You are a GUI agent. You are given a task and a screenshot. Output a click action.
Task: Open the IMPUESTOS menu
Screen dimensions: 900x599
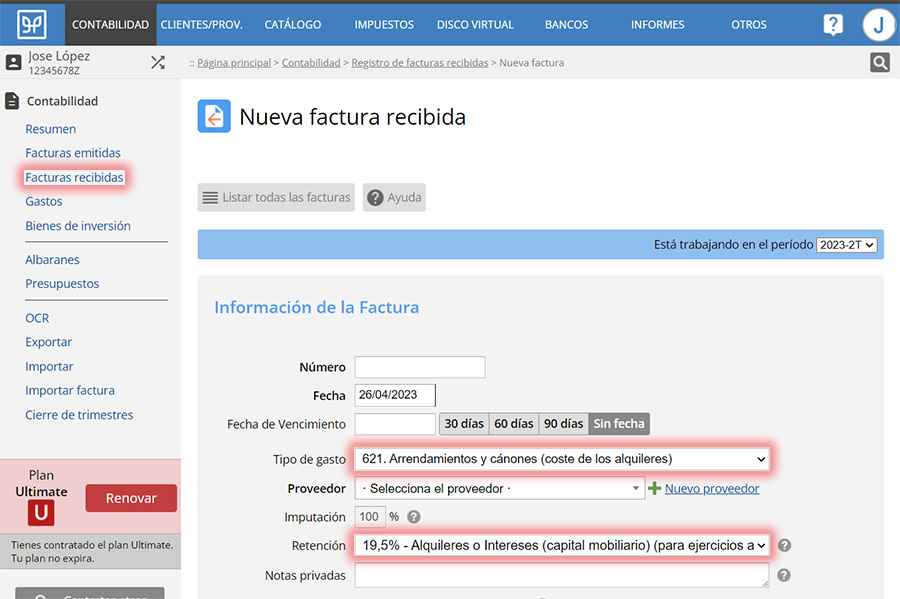[x=385, y=25]
